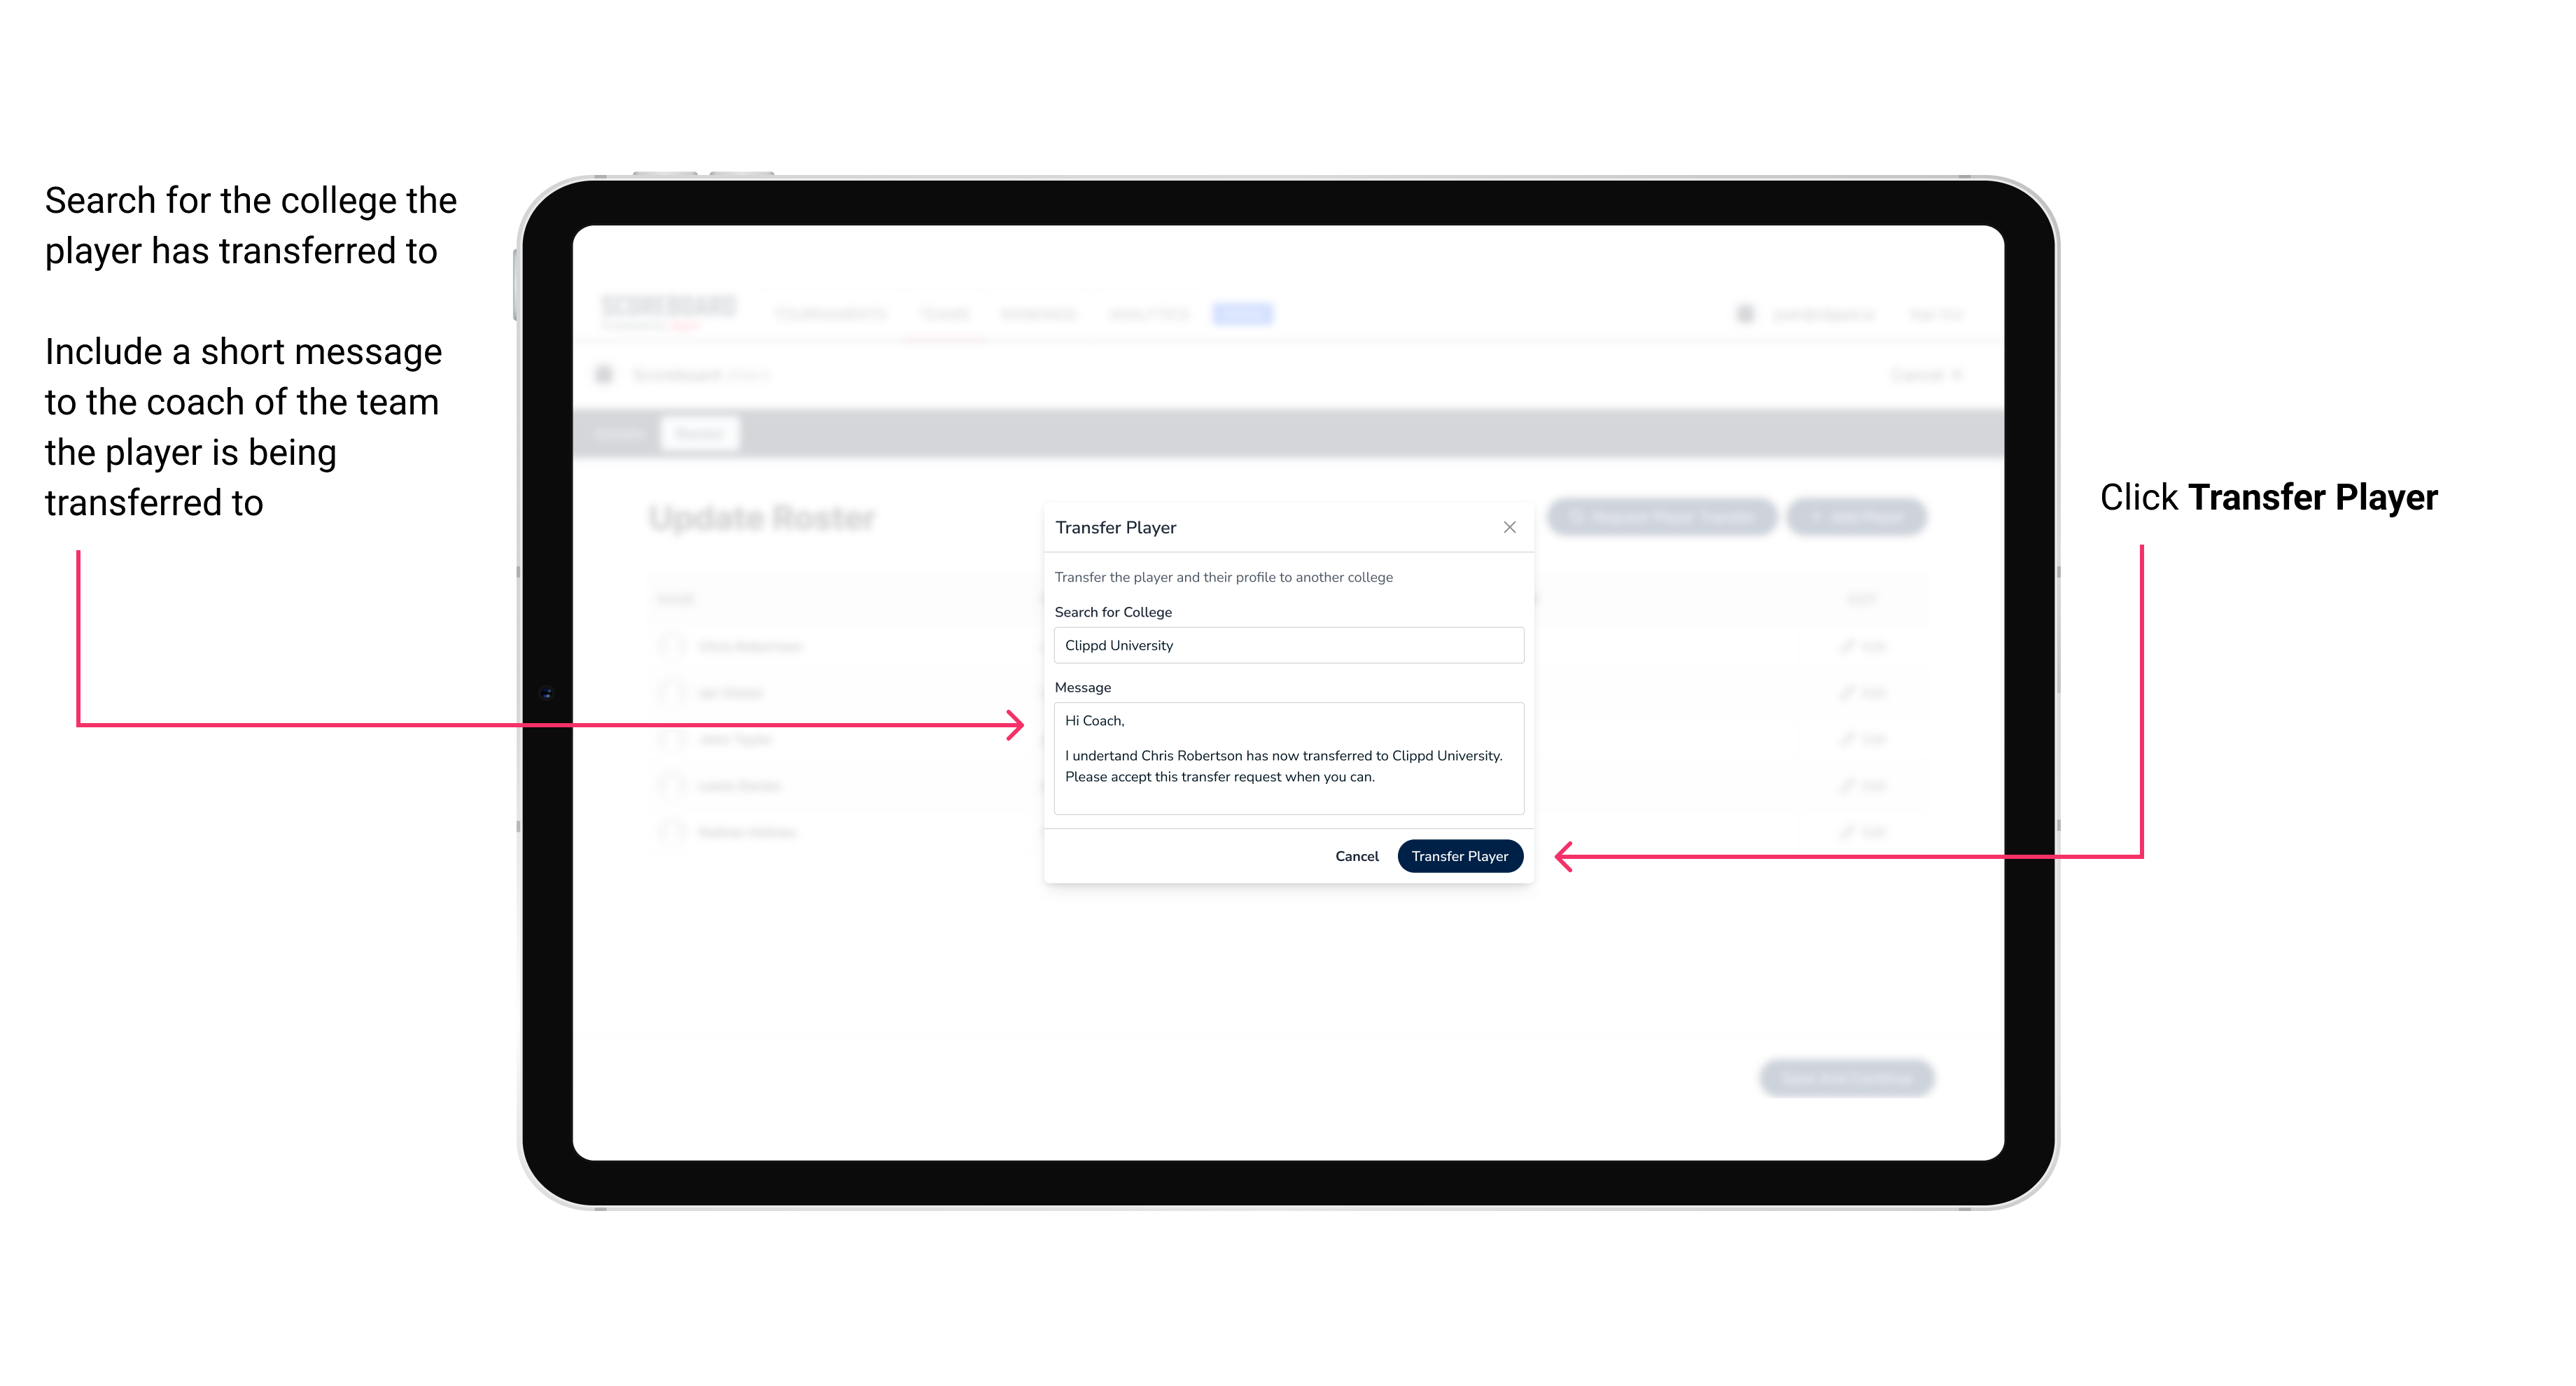This screenshot has width=2576, height=1386.
Task: Click the close X on Transfer Player dialog
Action: (1505, 527)
